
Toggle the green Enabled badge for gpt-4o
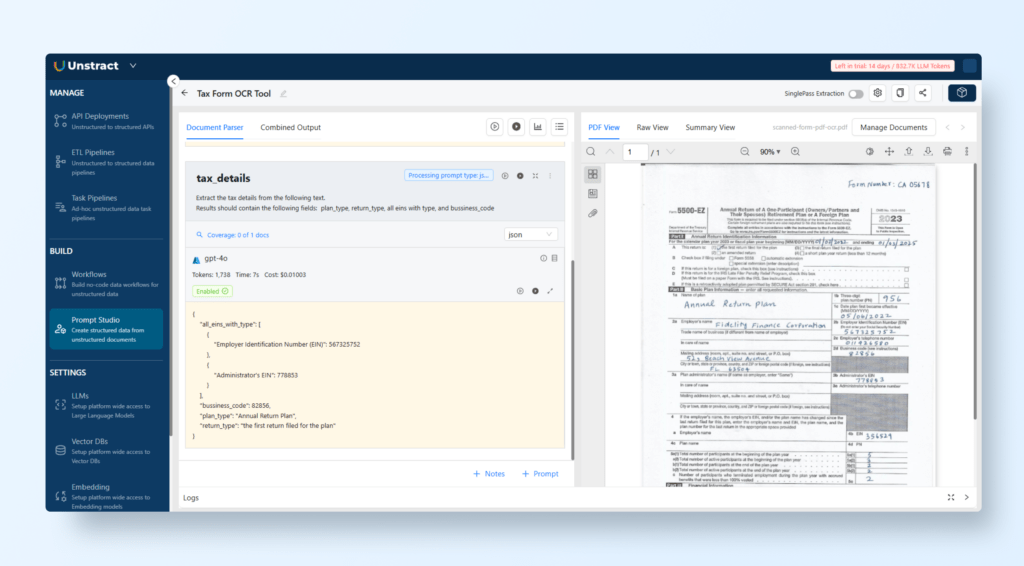tap(212, 291)
